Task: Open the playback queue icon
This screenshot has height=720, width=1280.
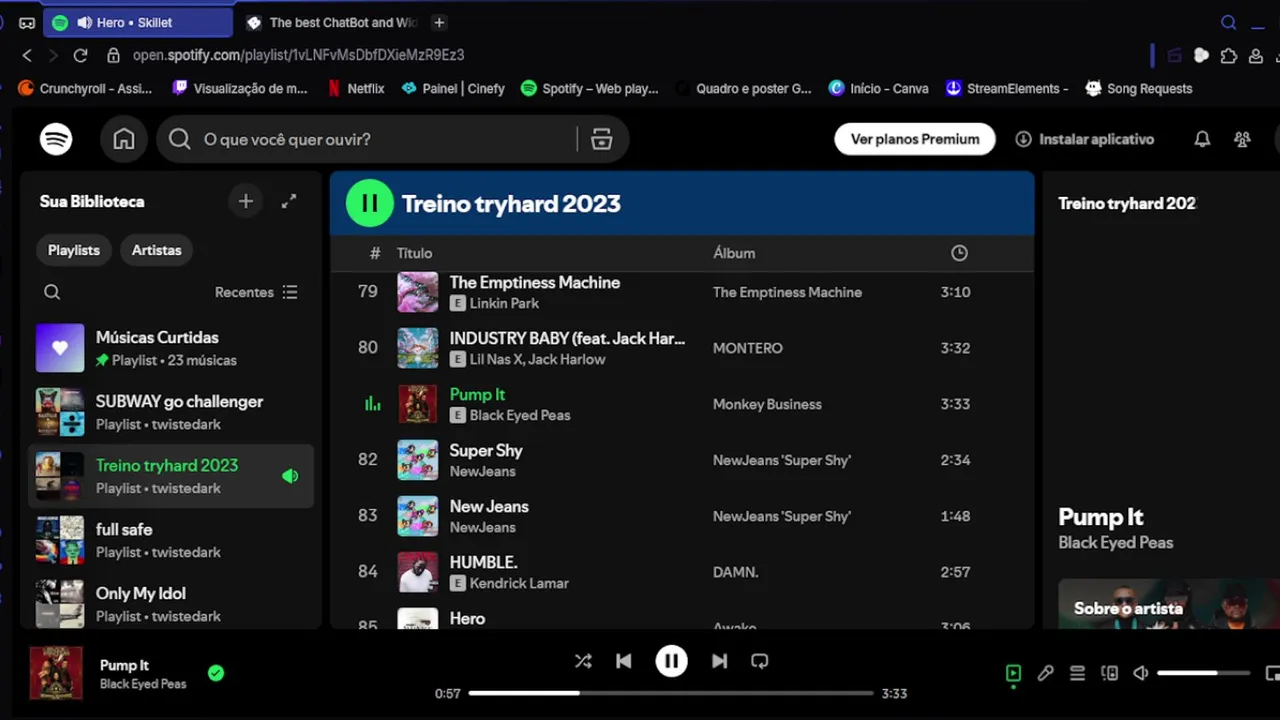Action: (1077, 673)
